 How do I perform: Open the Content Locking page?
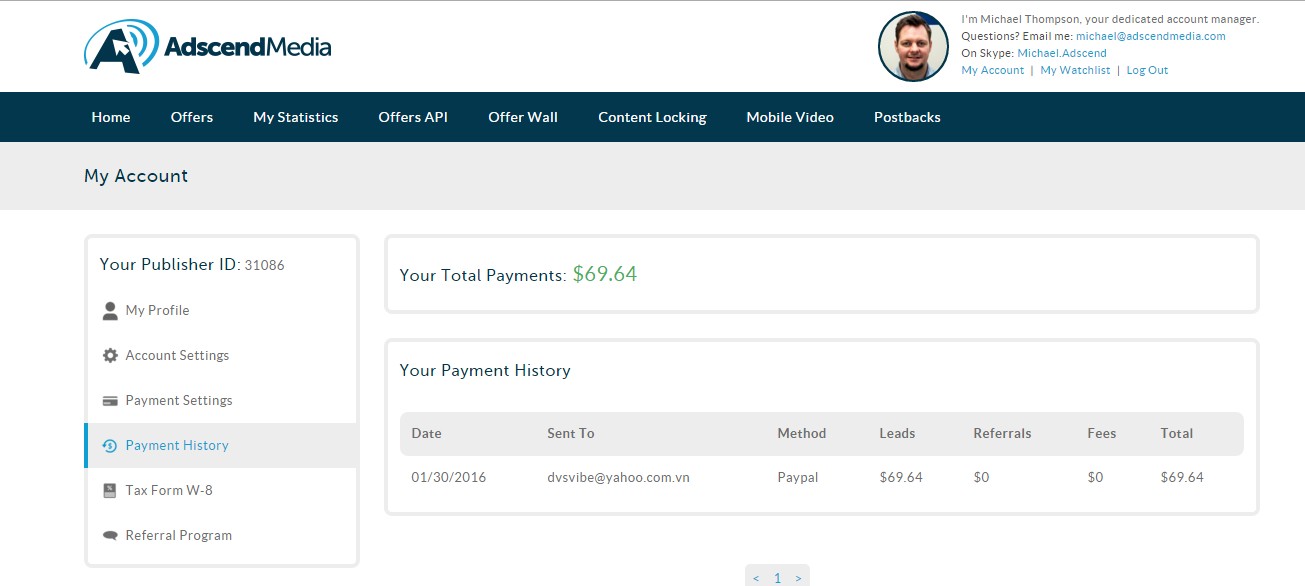[652, 117]
